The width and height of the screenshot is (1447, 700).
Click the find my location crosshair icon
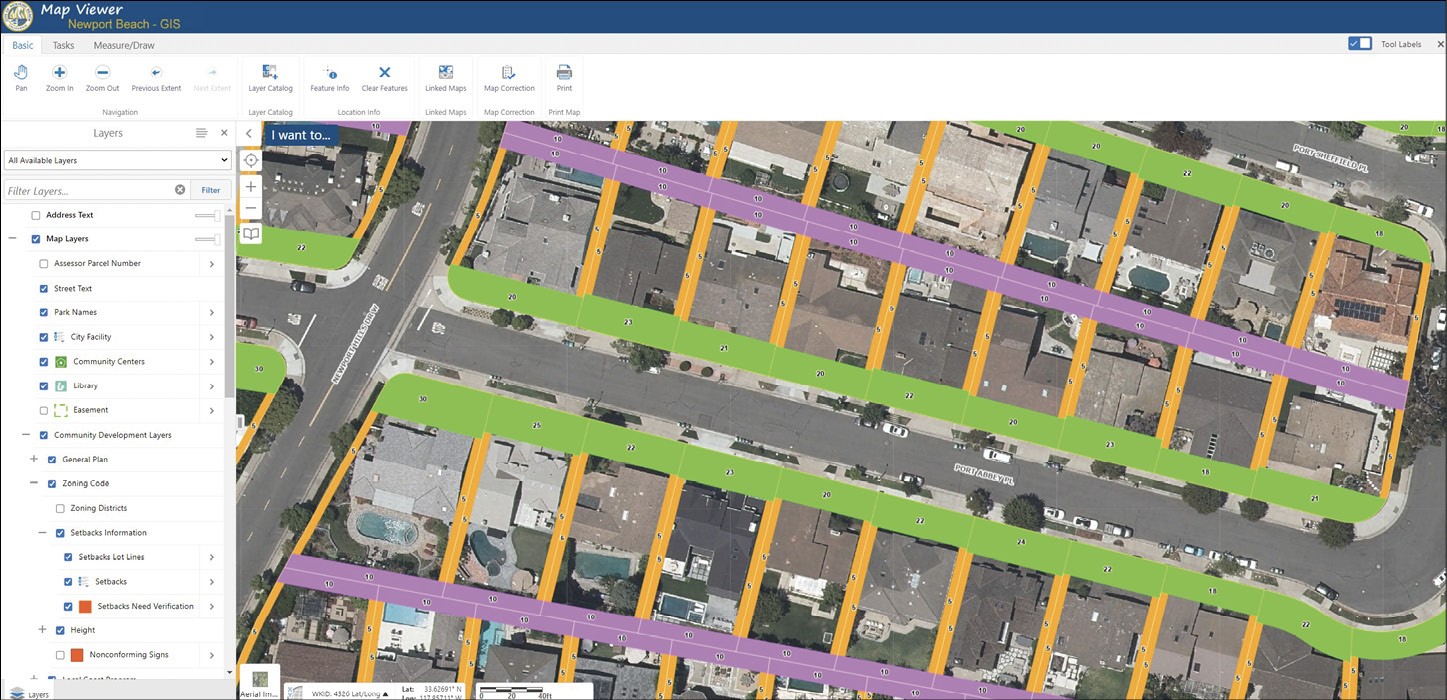tap(250, 160)
